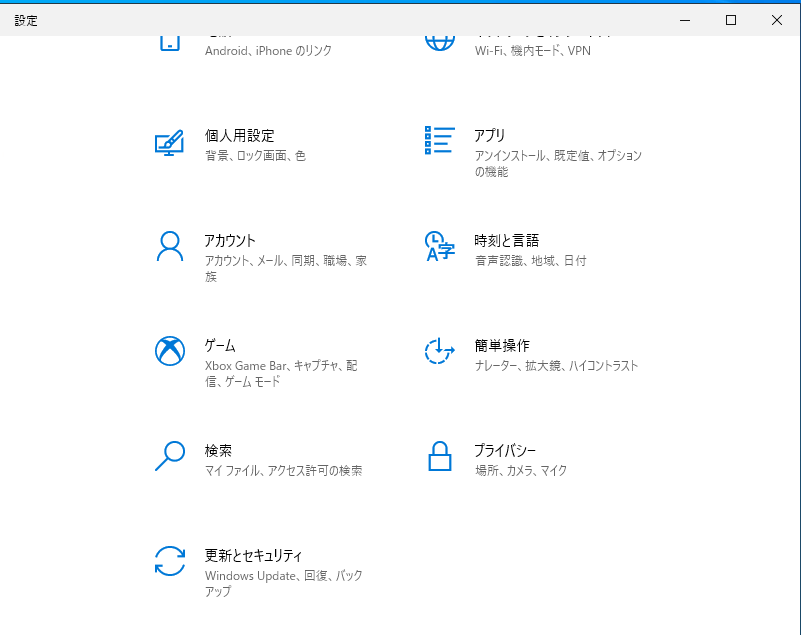Screen dimensions: 801x635
Task: Click the プライバシー padlock icon
Action: [438, 458]
